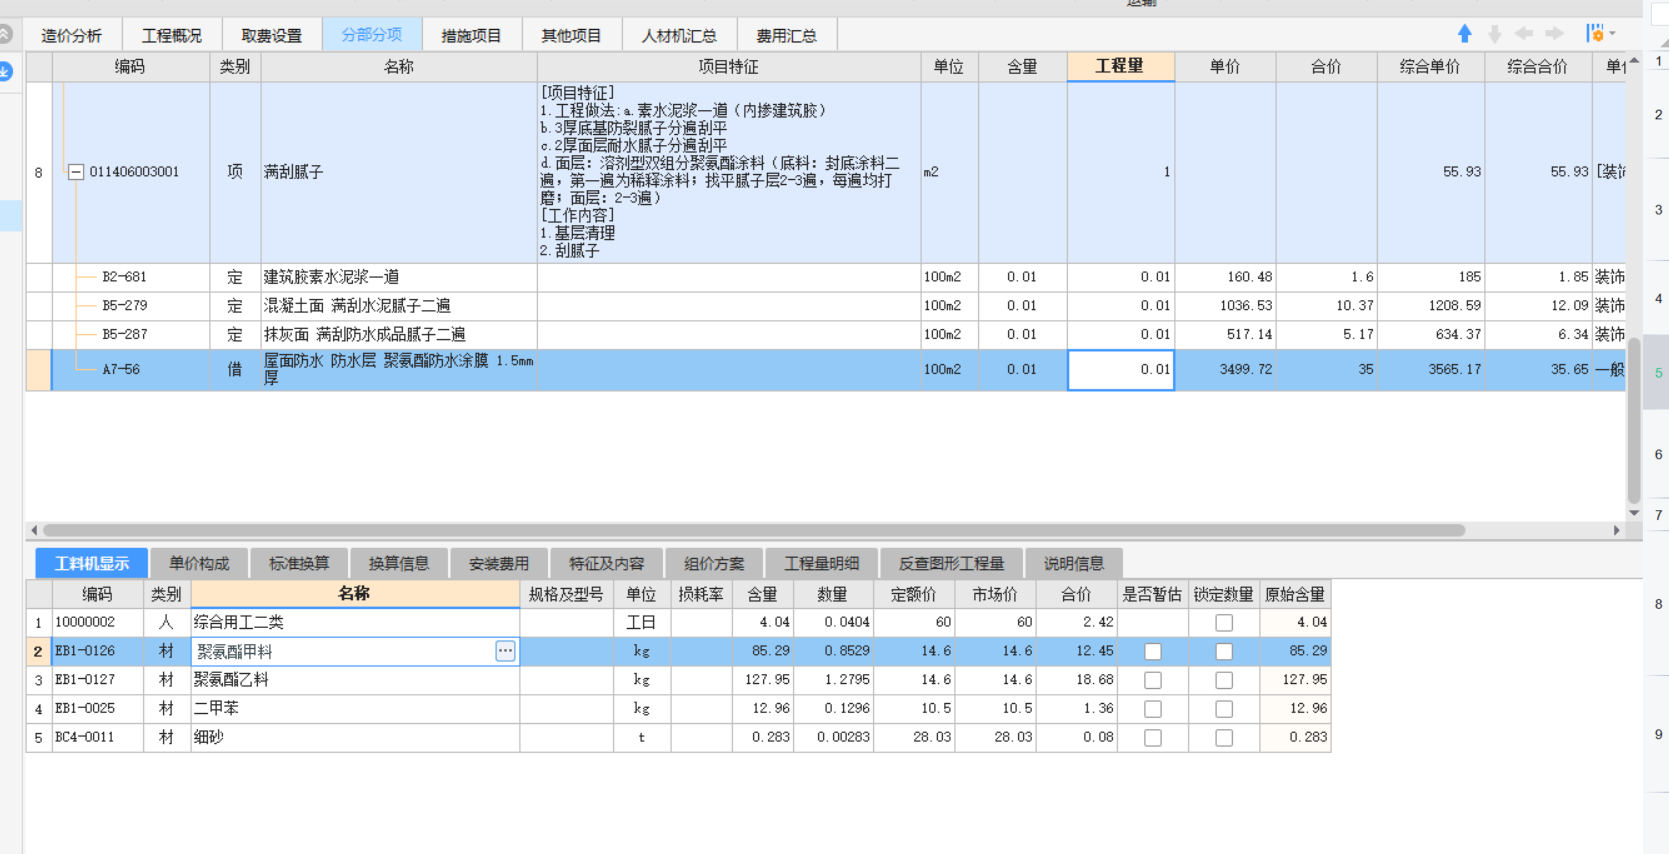Viewport: 1669px width, 854px height.
Task: Click the 原始含量 column header
Action: coord(1295,594)
